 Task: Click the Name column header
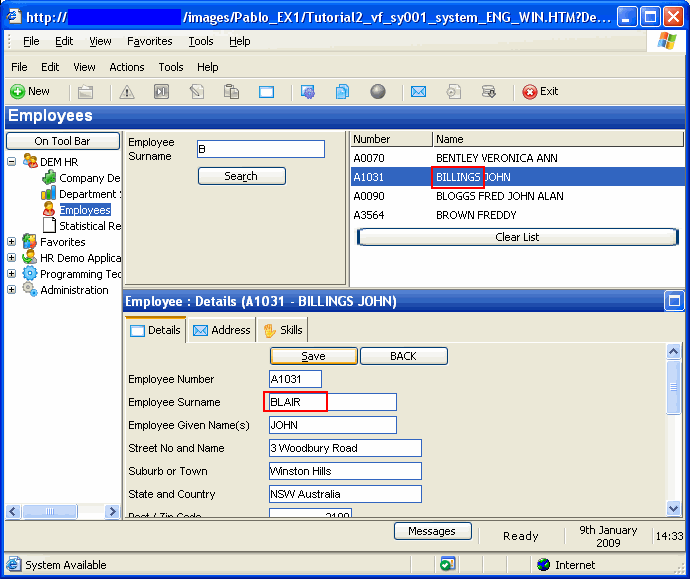(558, 139)
